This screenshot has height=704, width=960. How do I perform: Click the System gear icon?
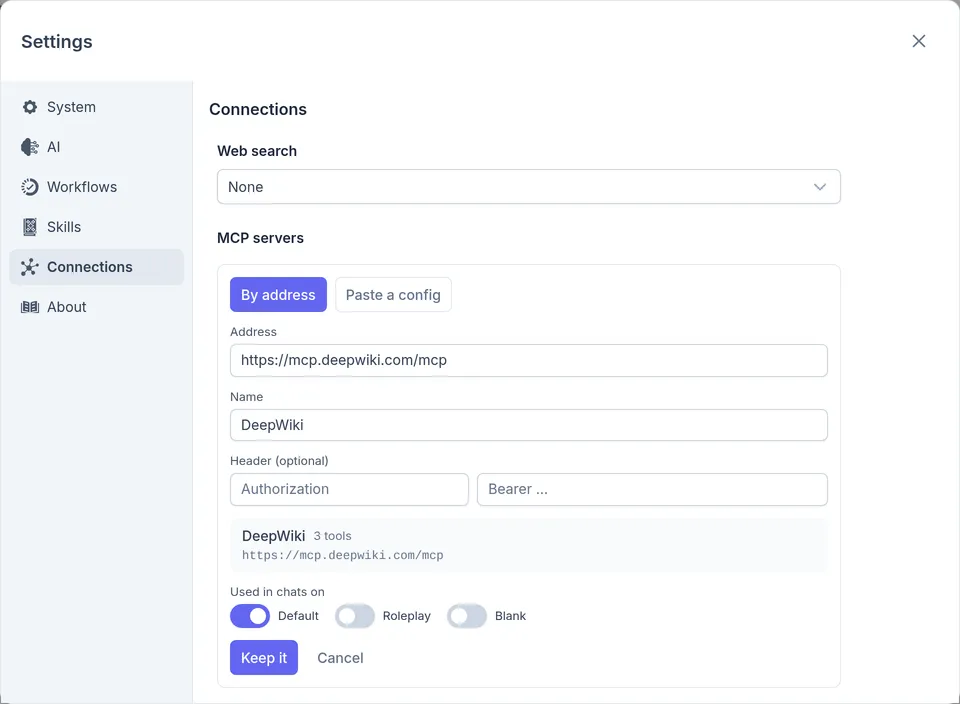pos(29,107)
